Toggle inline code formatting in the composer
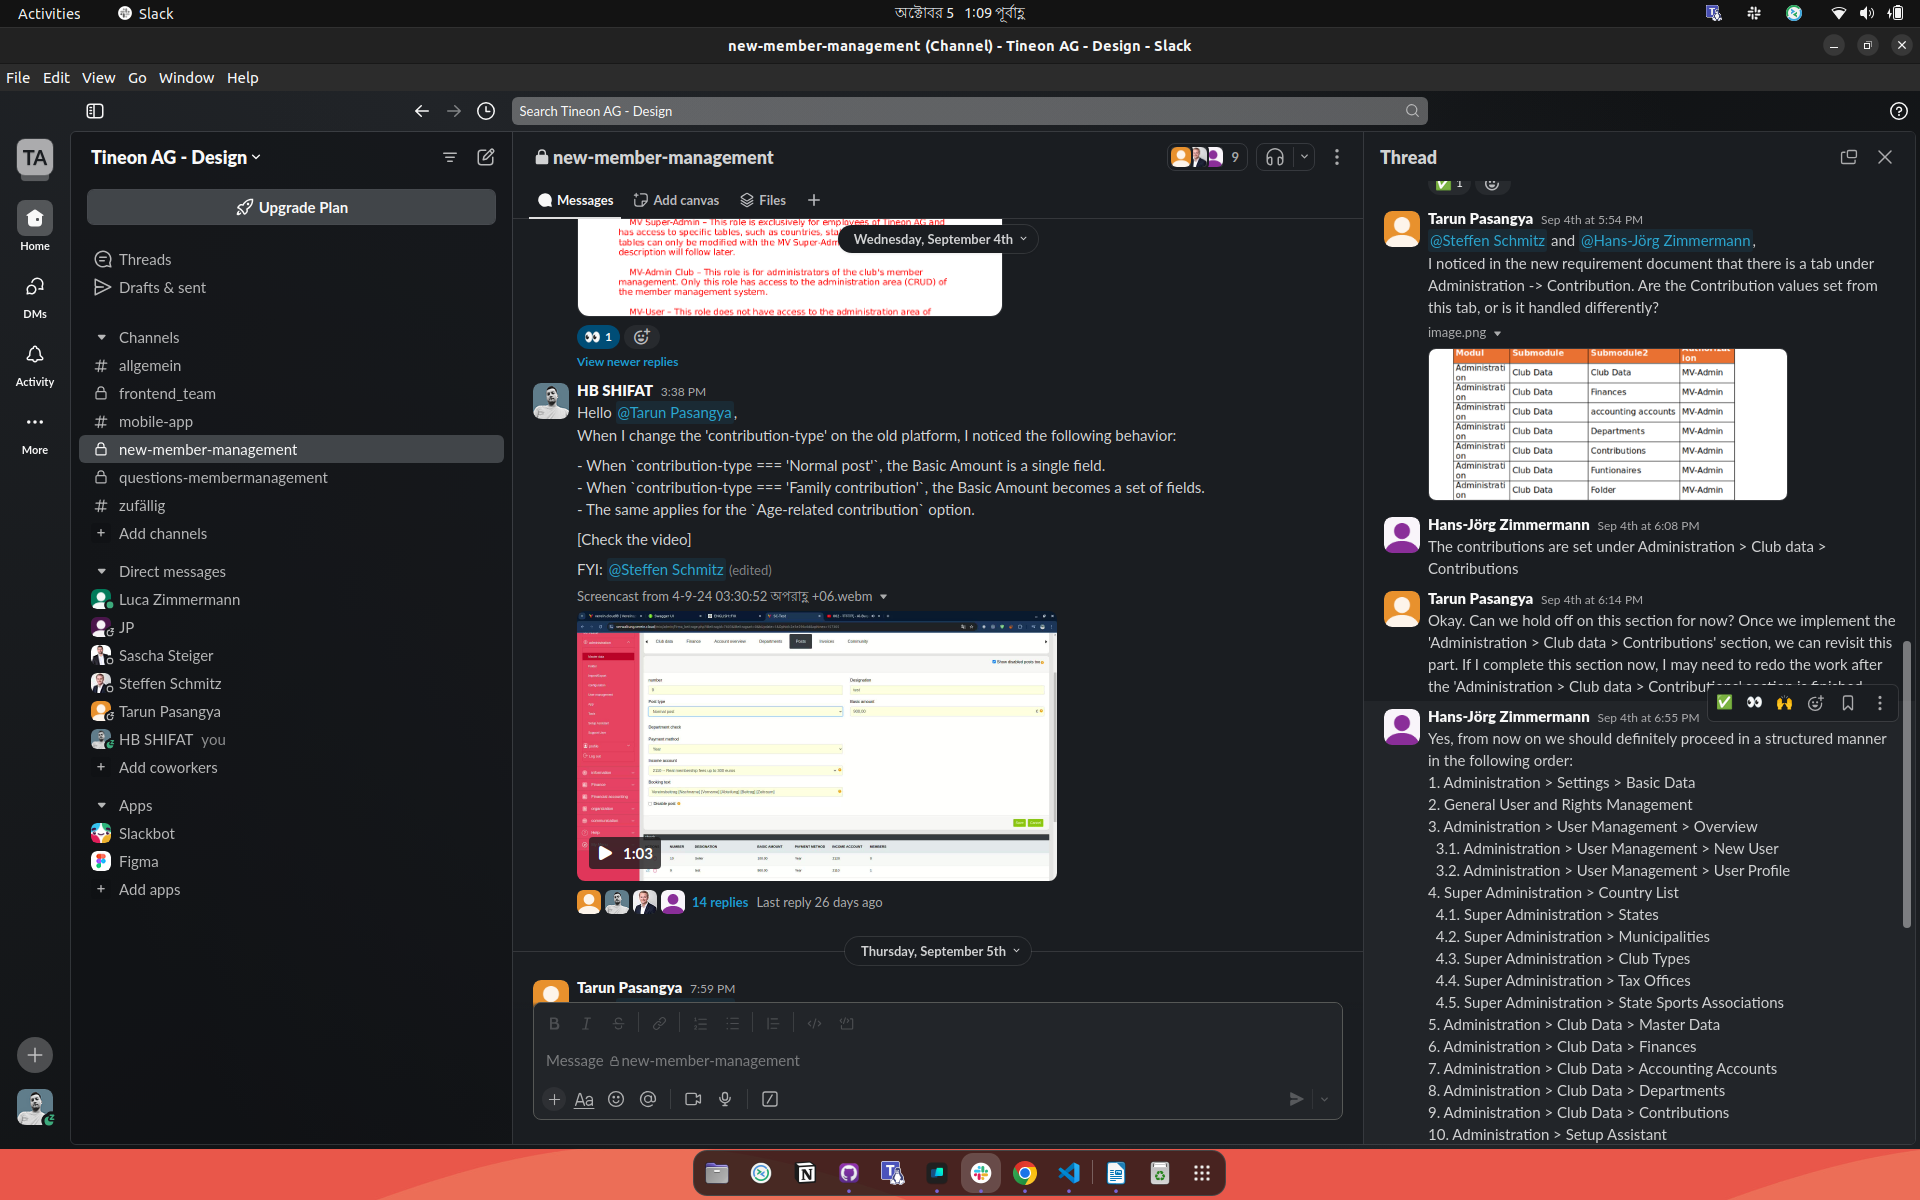The height and width of the screenshot is (1200, 1920). (814, 1023)
